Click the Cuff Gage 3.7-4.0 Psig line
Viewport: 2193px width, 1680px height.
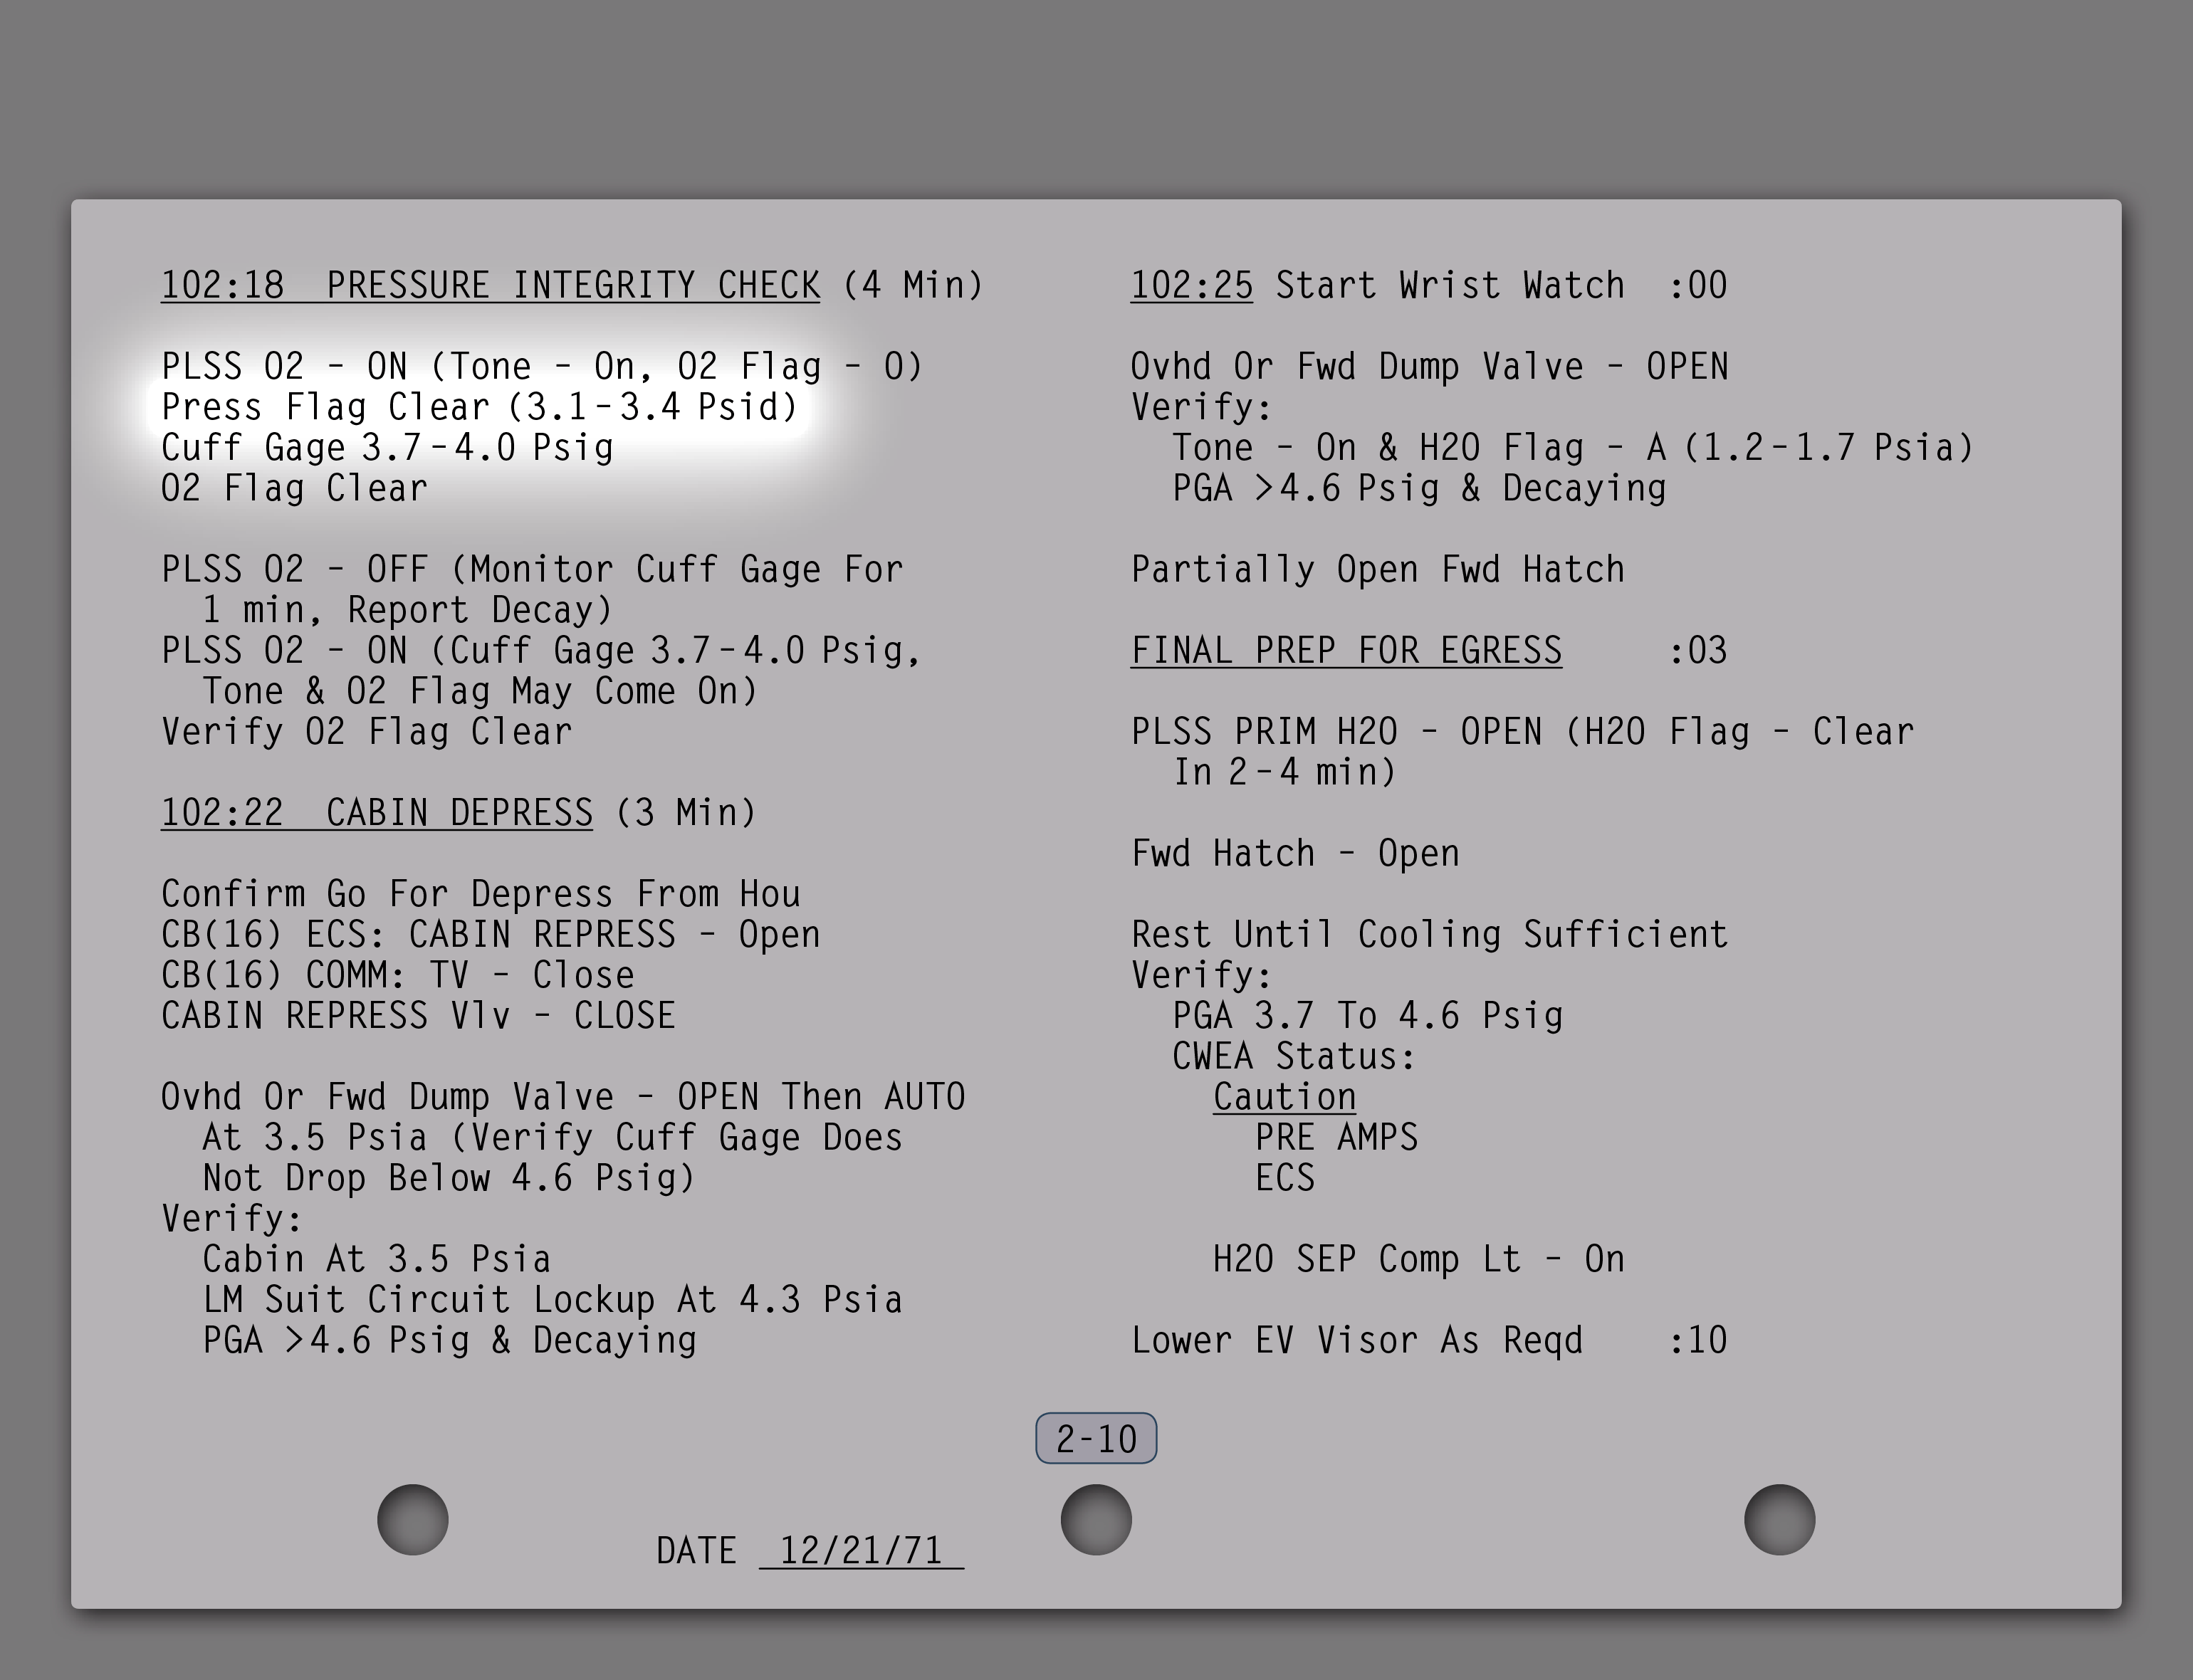(387, 447)
